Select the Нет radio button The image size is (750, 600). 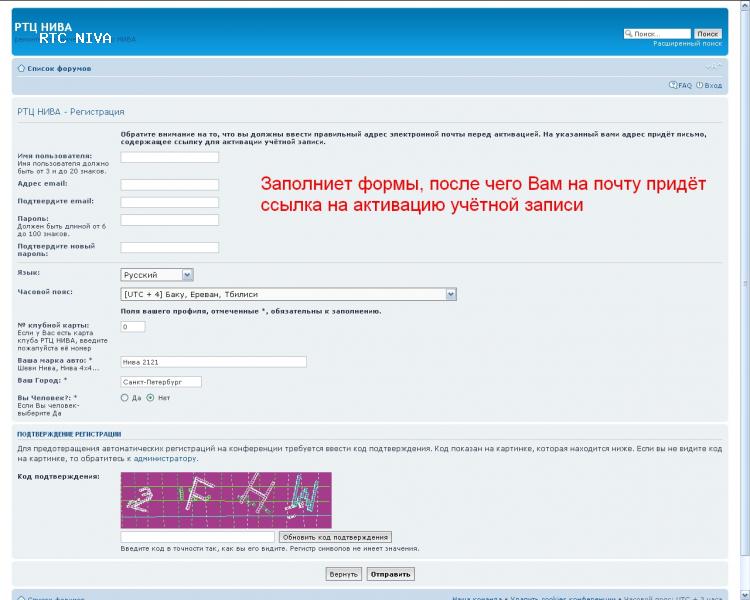point(150,398)
